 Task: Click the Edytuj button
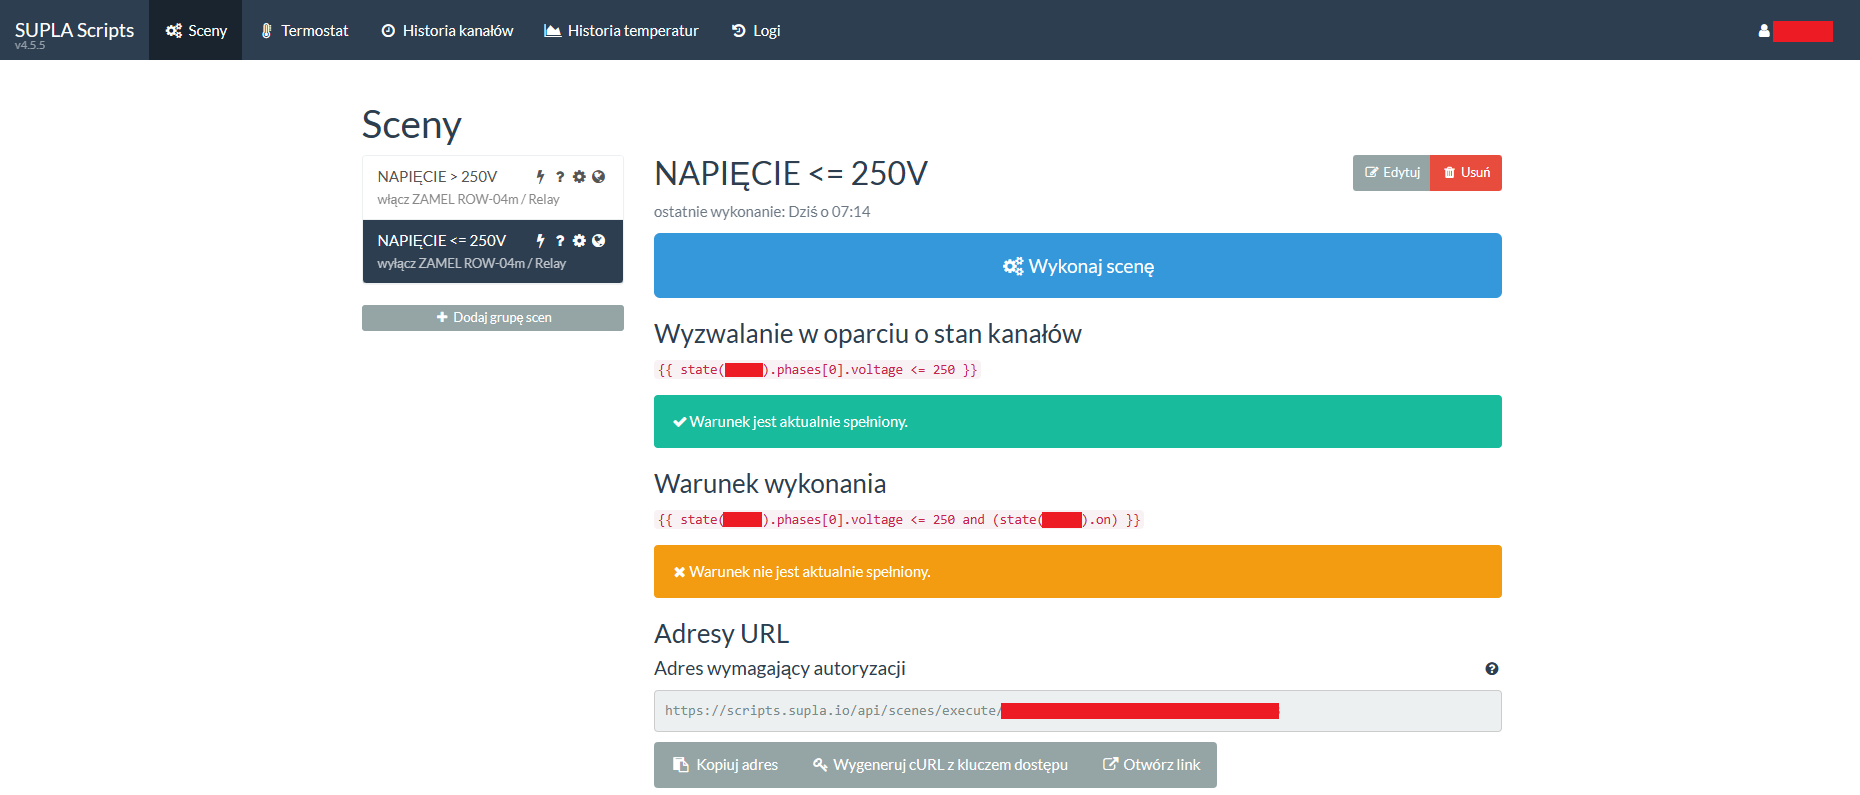tap(1392, 173)
